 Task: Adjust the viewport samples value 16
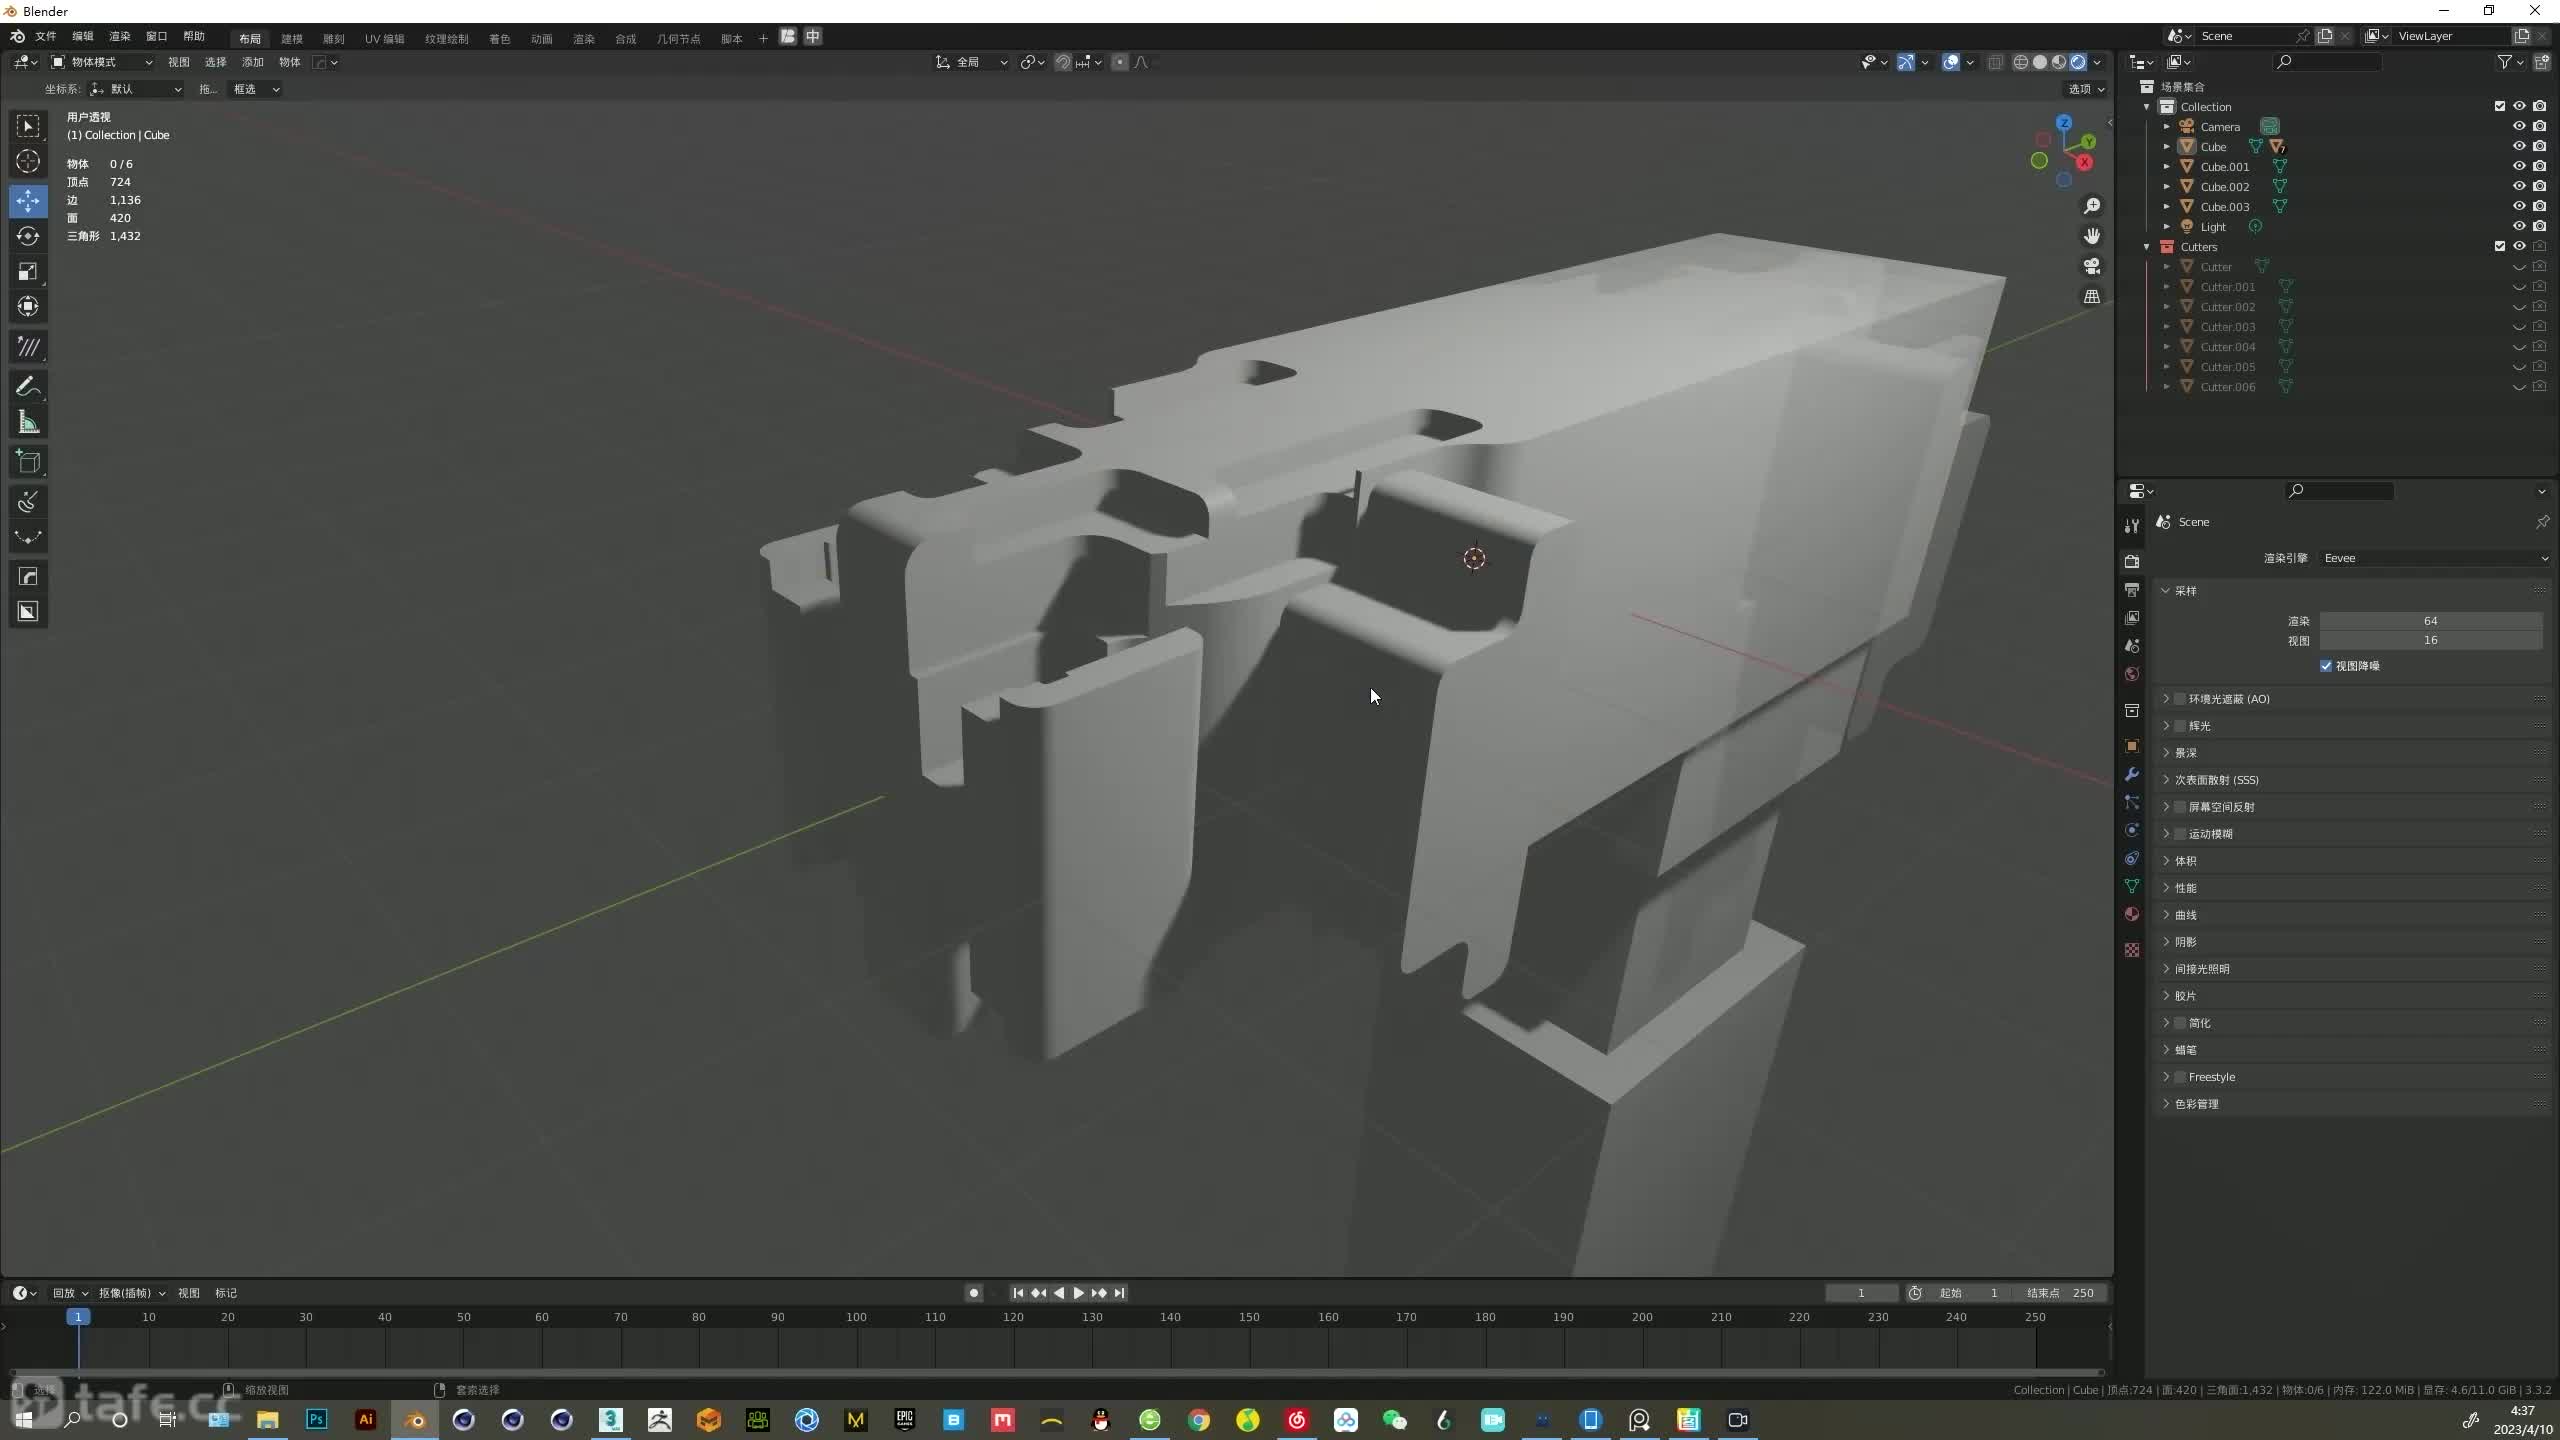coord(2430,640)
